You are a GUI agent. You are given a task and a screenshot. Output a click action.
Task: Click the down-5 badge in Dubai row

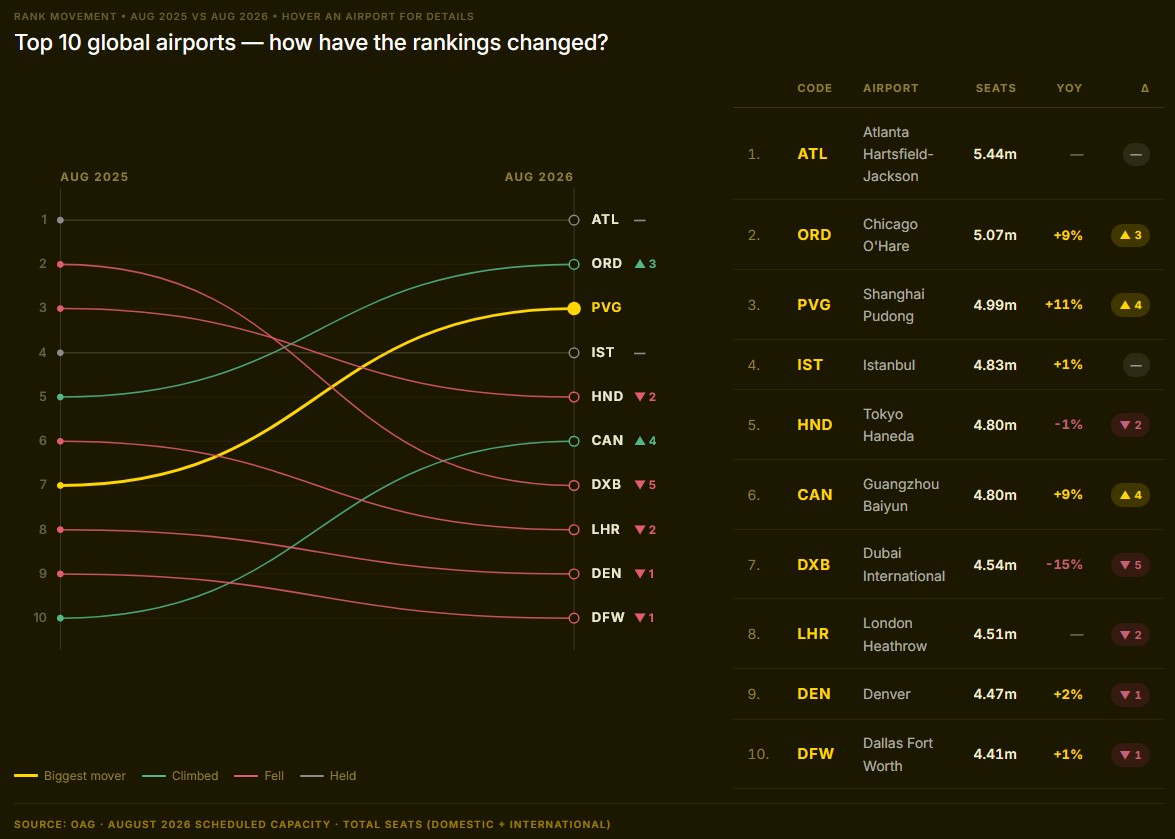pos(1130,565)
